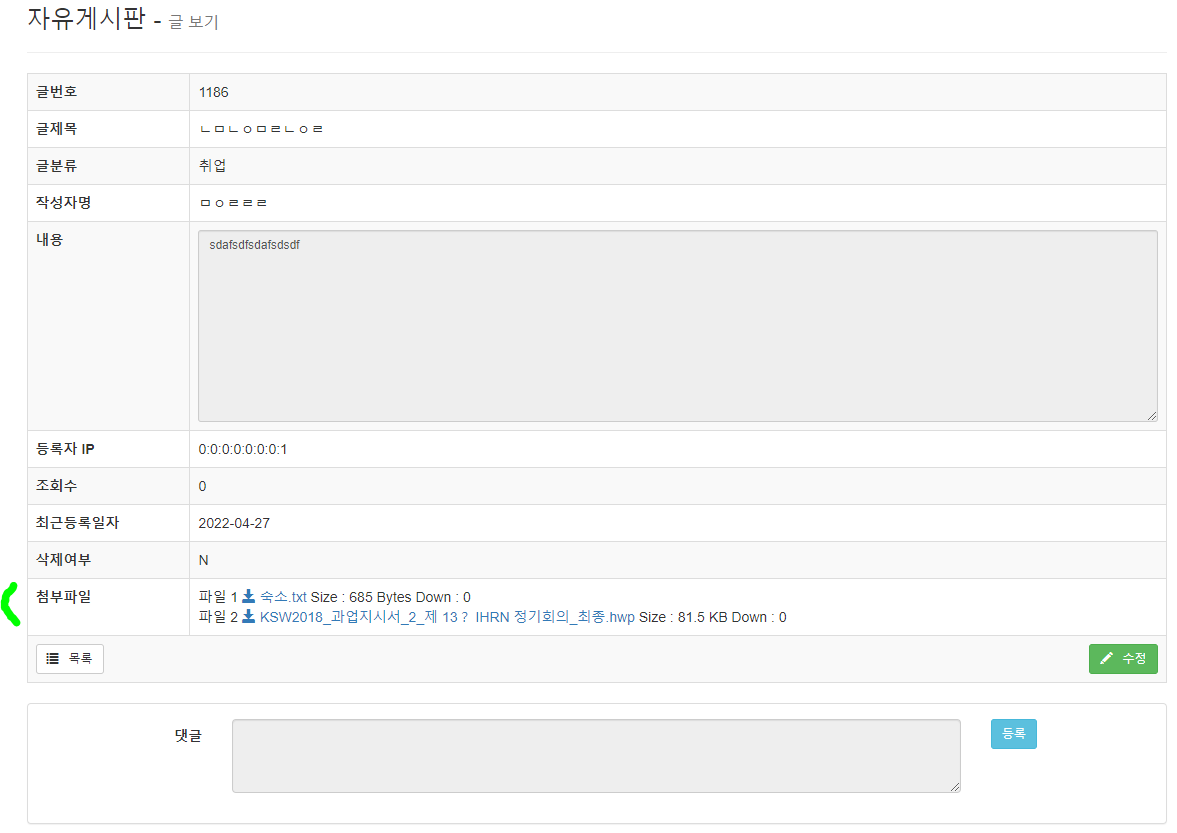This screenshot has height=833, width=1177.
Task: Click the 파일 1 label
Action: tap(218, 597)
